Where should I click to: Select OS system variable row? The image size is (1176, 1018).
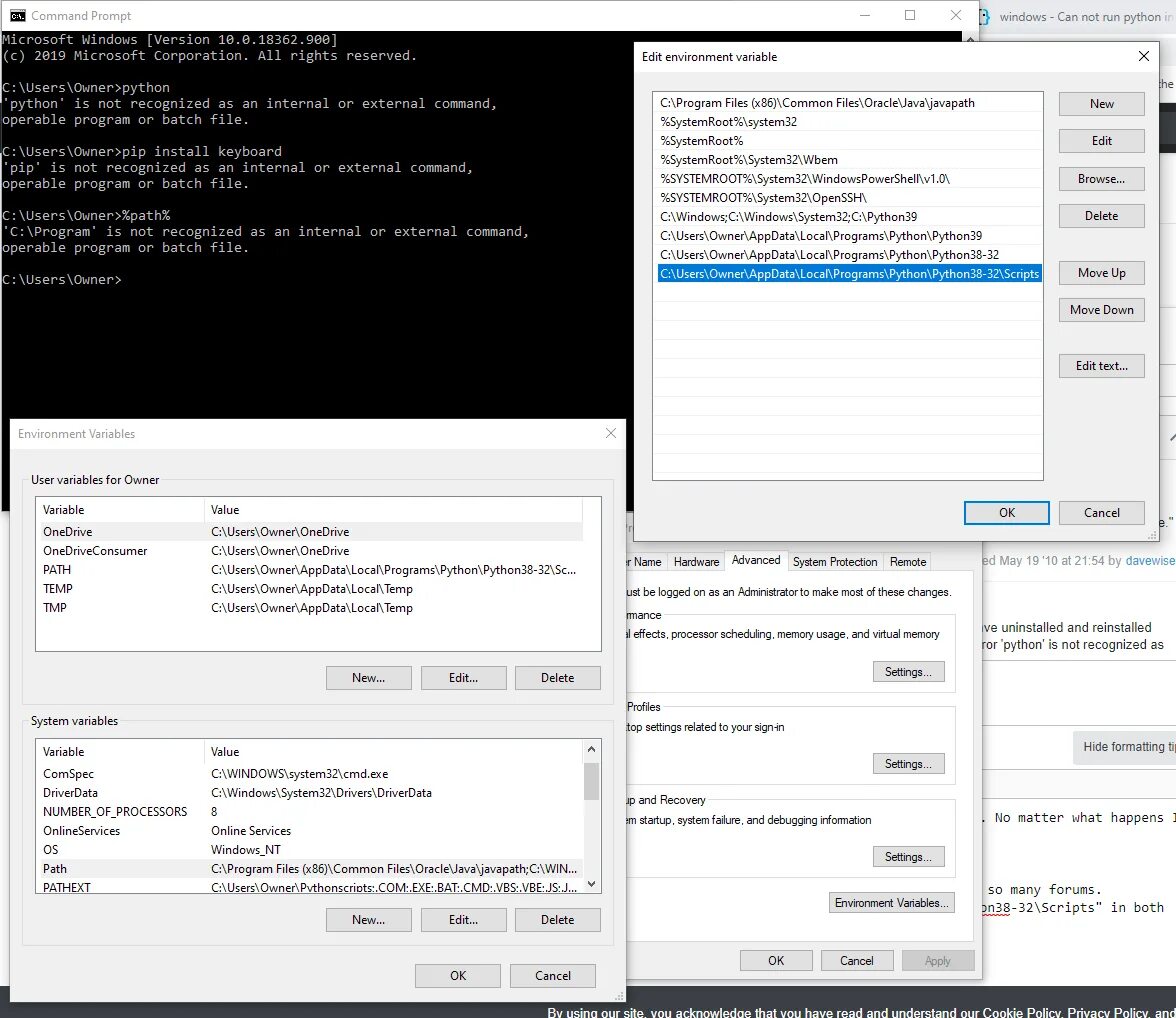311,850
